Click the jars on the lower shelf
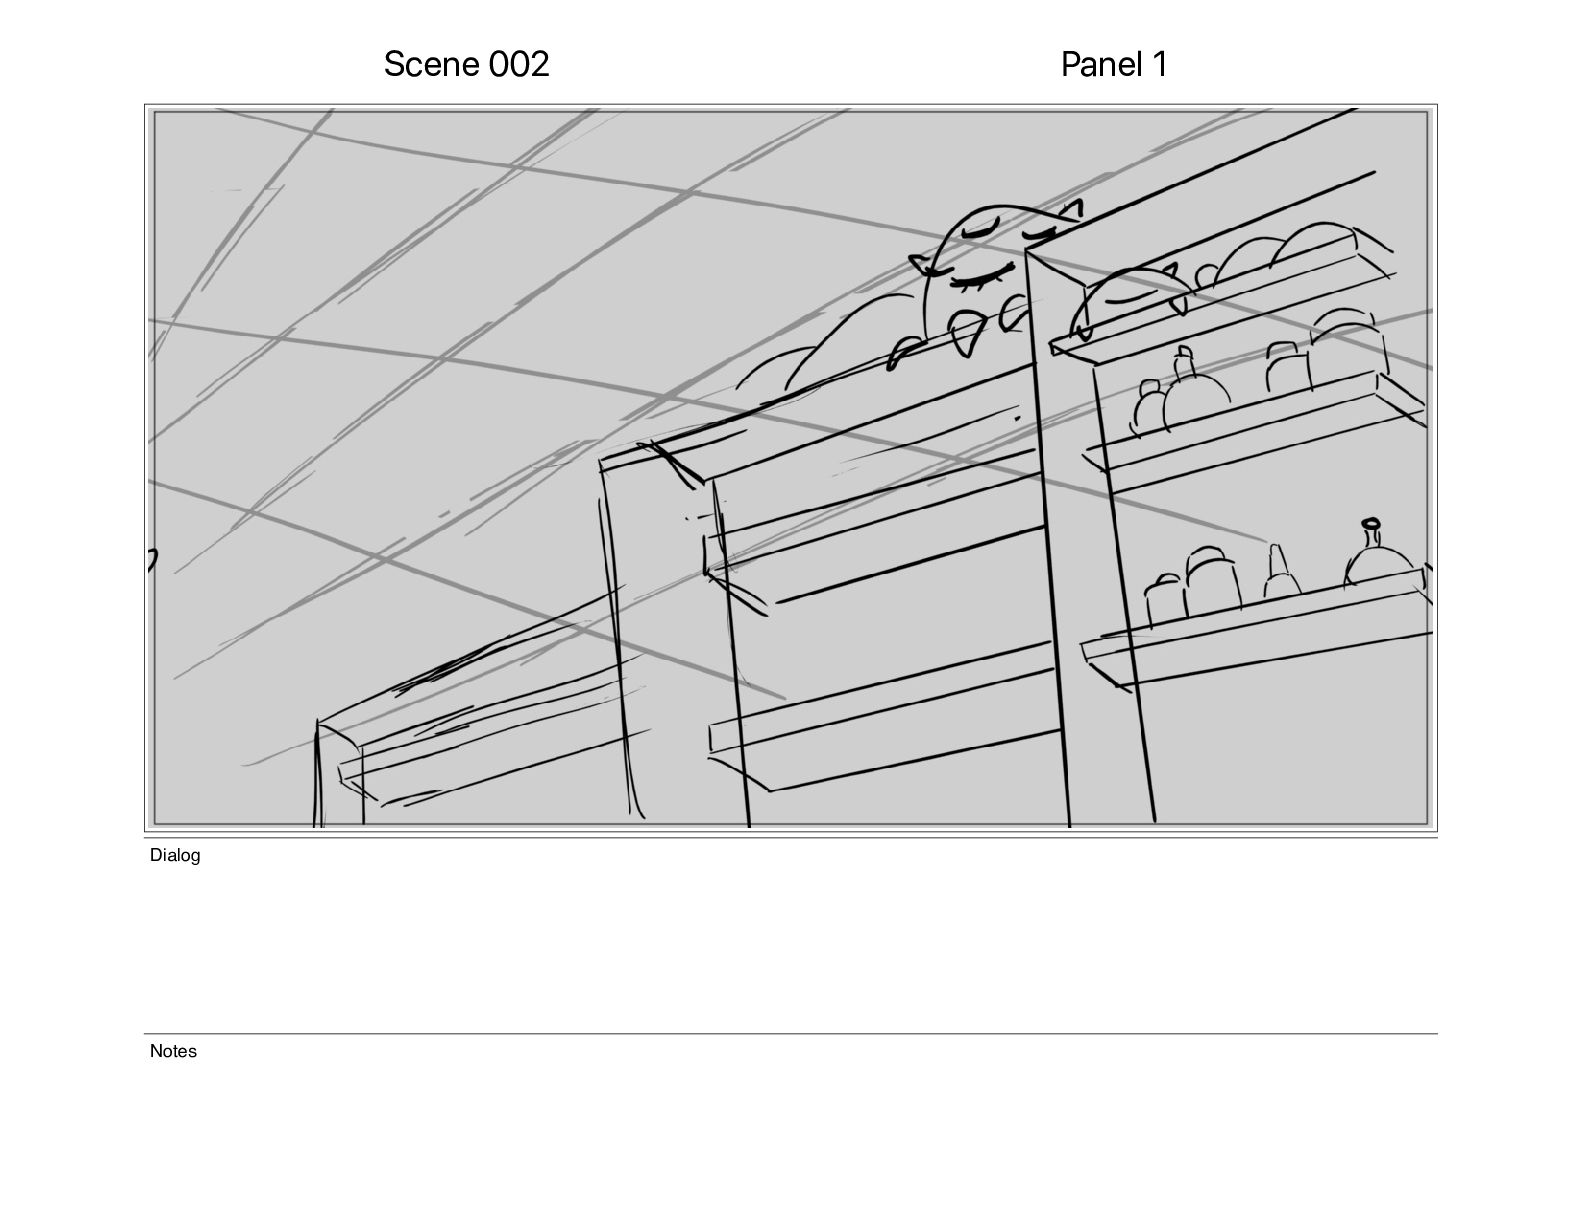This screenshot has height=1224, width=1584. pos(1192,583)
